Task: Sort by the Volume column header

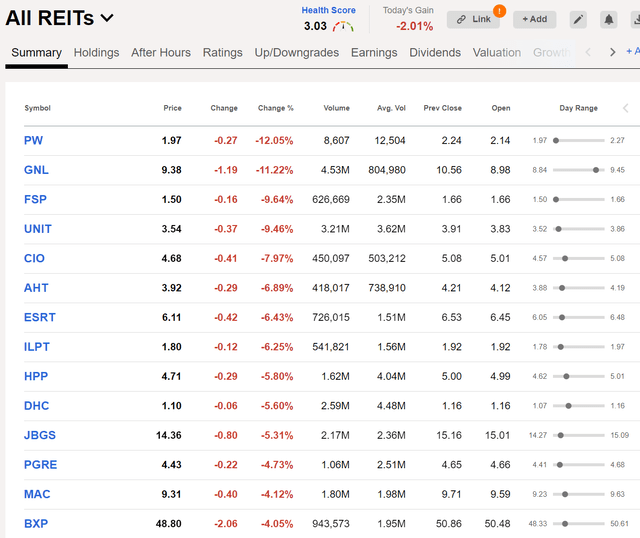Action: click(x=336, y=108)
